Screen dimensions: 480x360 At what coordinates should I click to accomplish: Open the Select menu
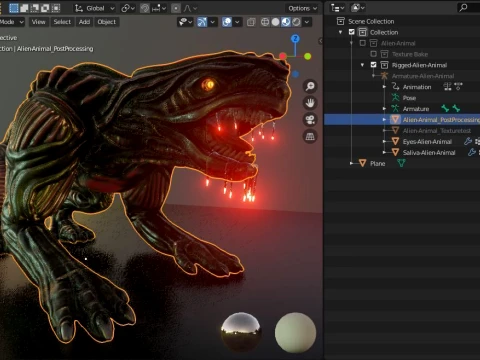[x=62, y=22]
